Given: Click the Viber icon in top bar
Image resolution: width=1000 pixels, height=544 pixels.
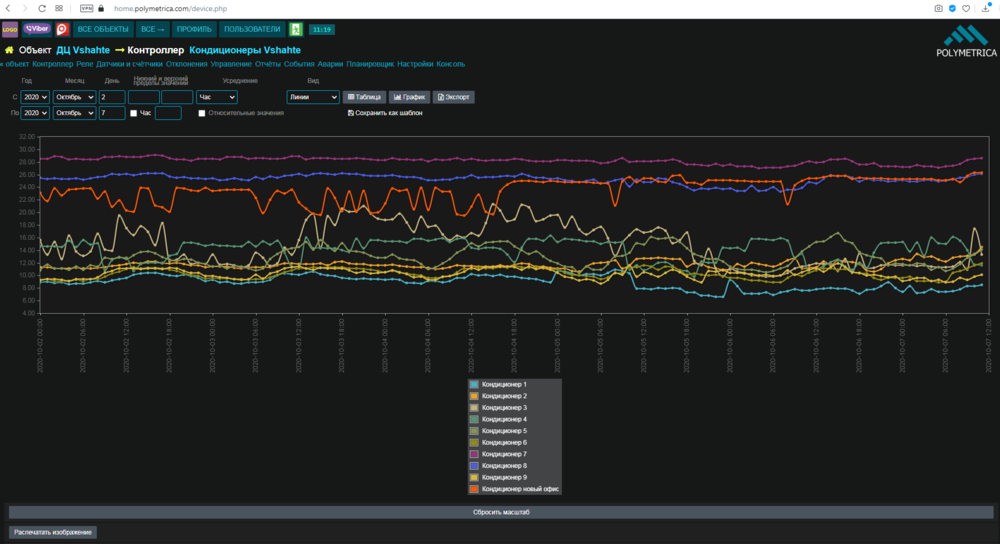Looking at the screenshot, I should tap(36, 29).
